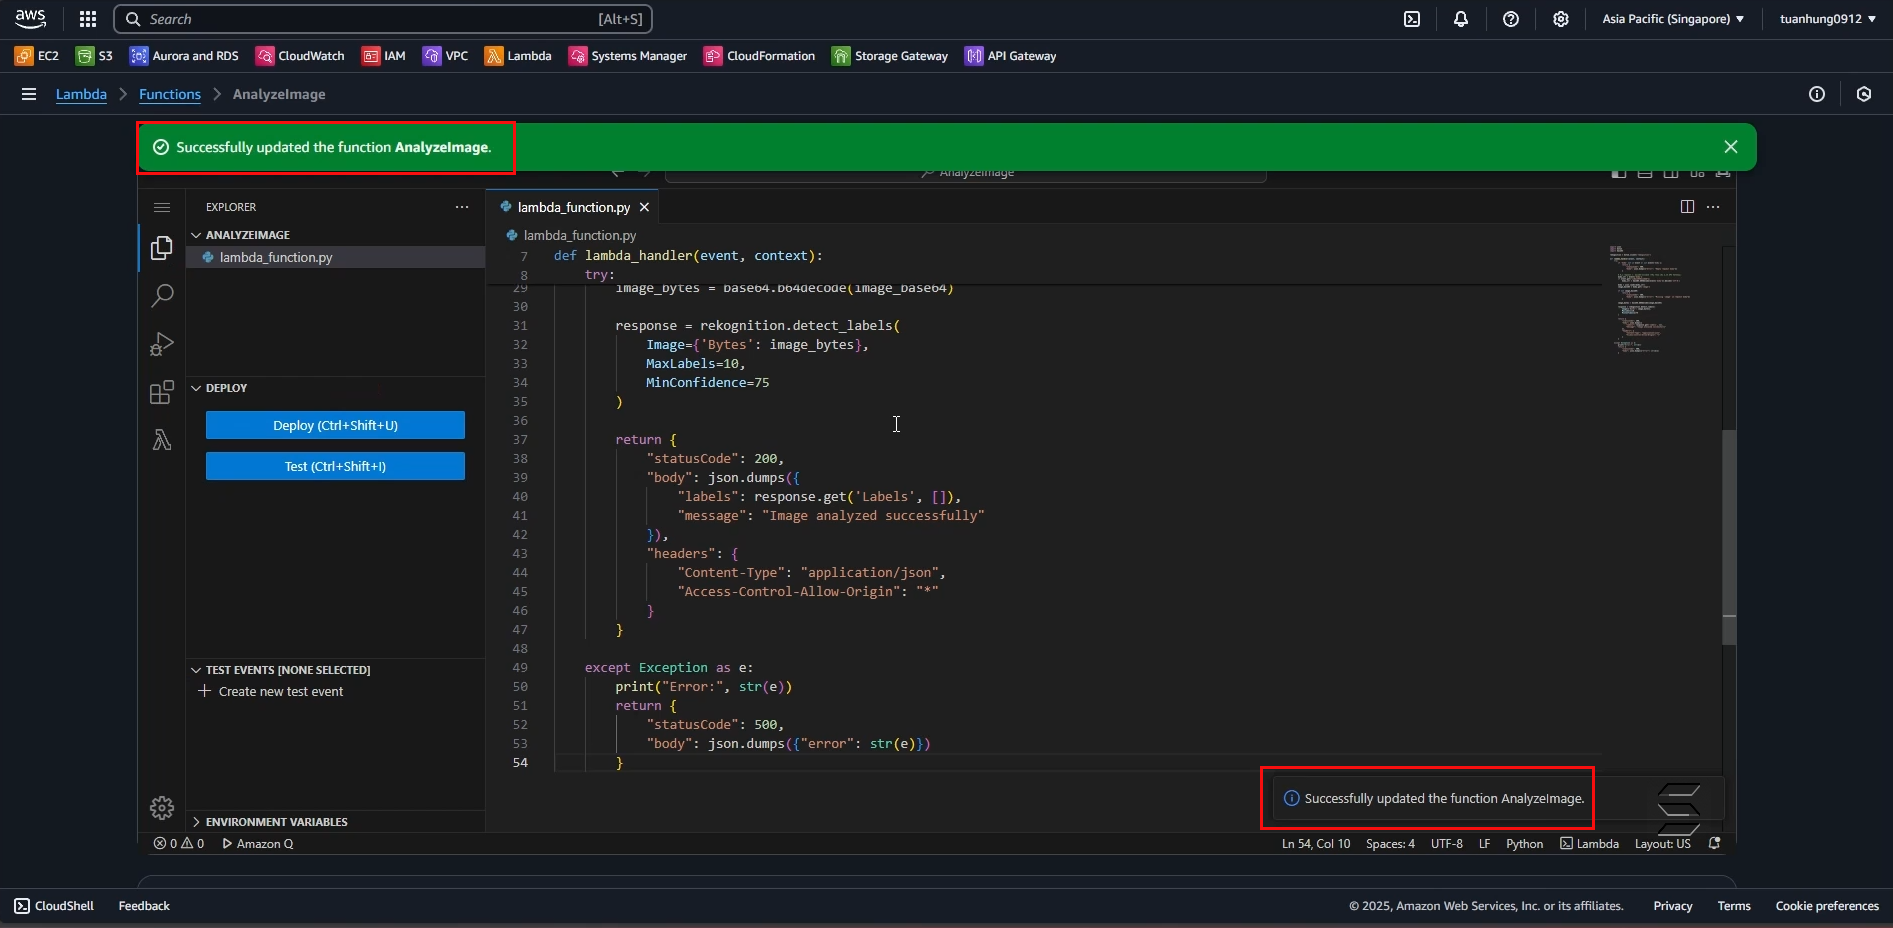Open the Explorer more actions ellipsis
Viewport: 1893px width, 928px height.
(462, 207)
